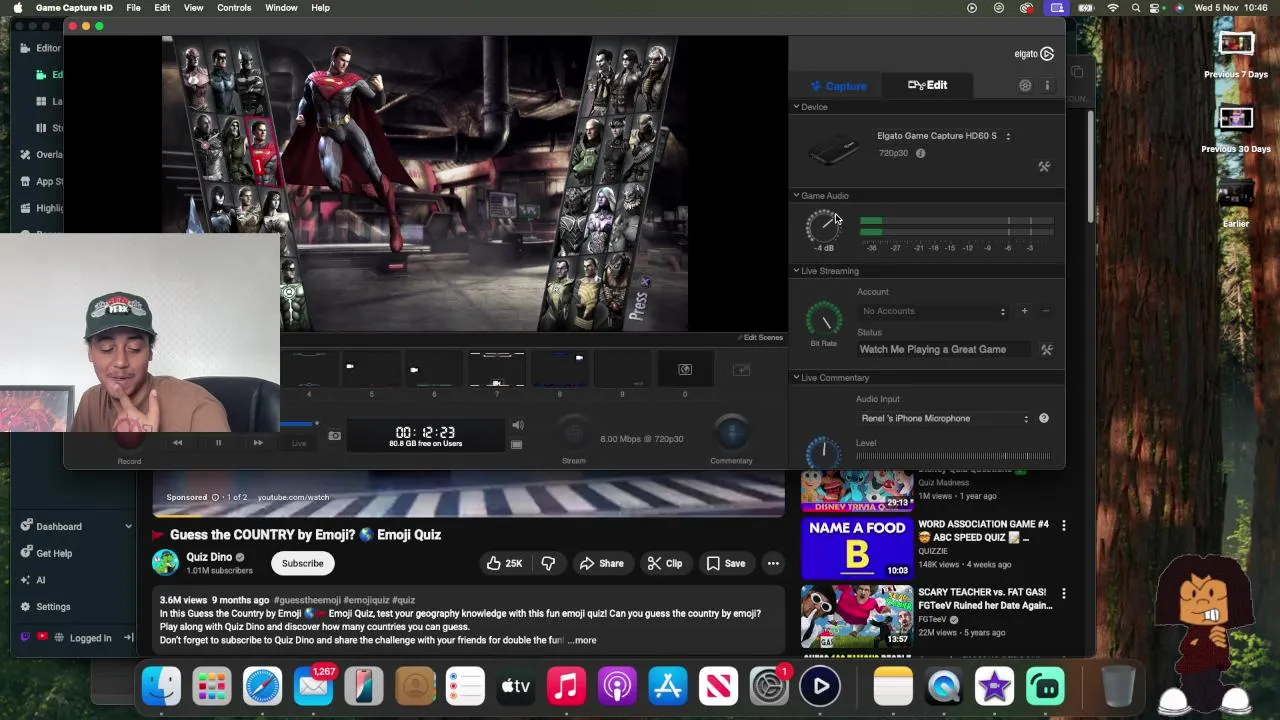The height and width of the screenshot is (720, 1280).
Task: Collapse the Live Streaming section
Action: [x=797, y=271]
